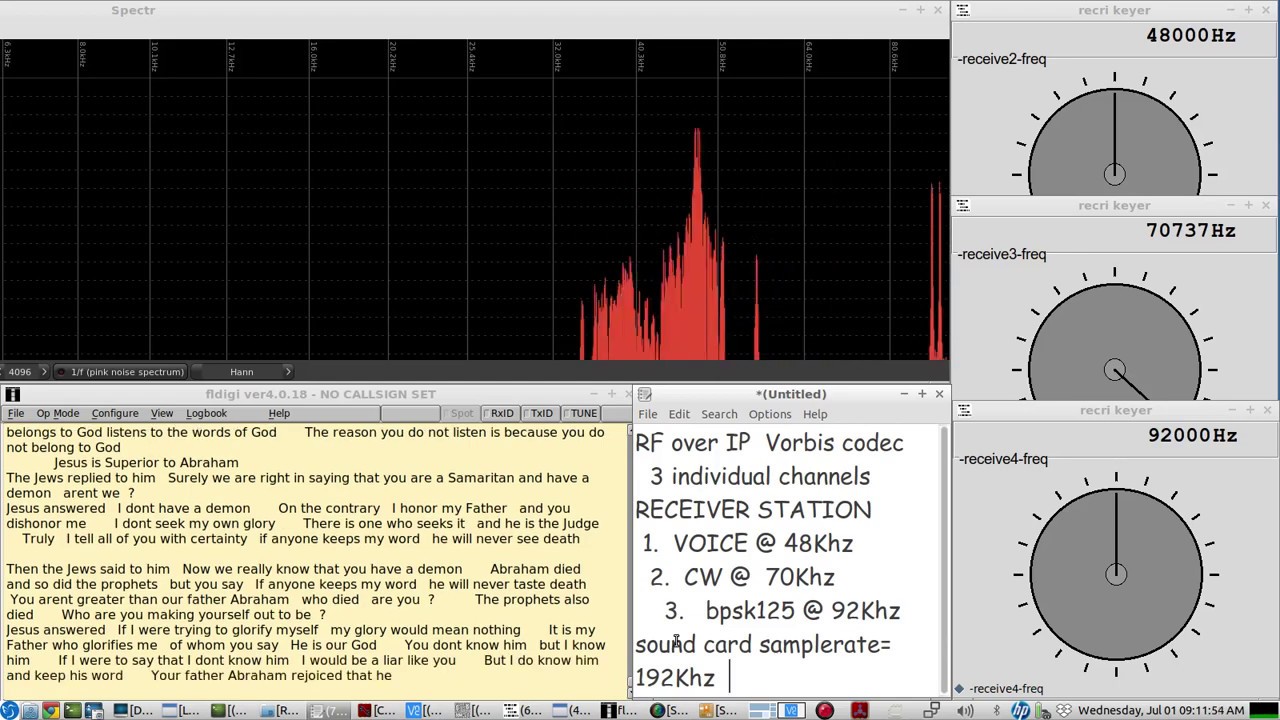Image resolution: width=1280 pixels, height=720 pixels.
Task: Launch Chrome browser from the taskbar
Action: [x=51, y=710]
